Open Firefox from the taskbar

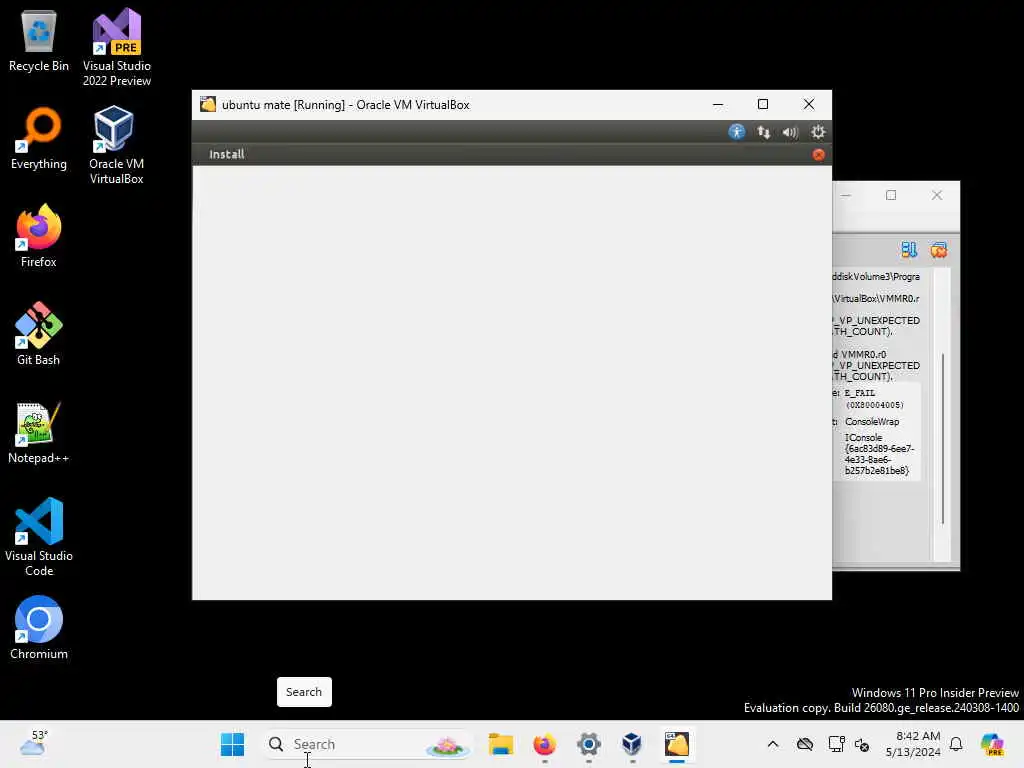point(545,744)
